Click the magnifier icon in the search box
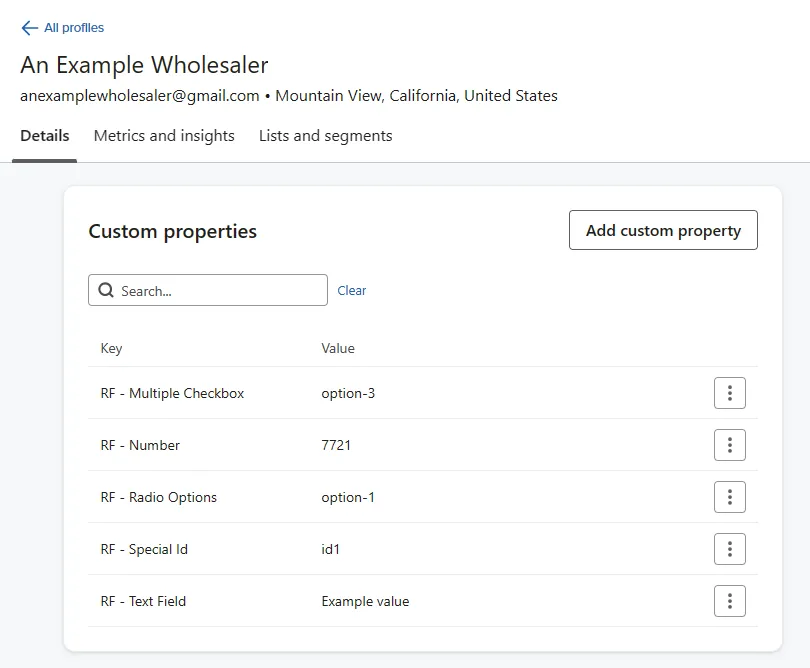This screenshot has height=668, width=810. 106,290
